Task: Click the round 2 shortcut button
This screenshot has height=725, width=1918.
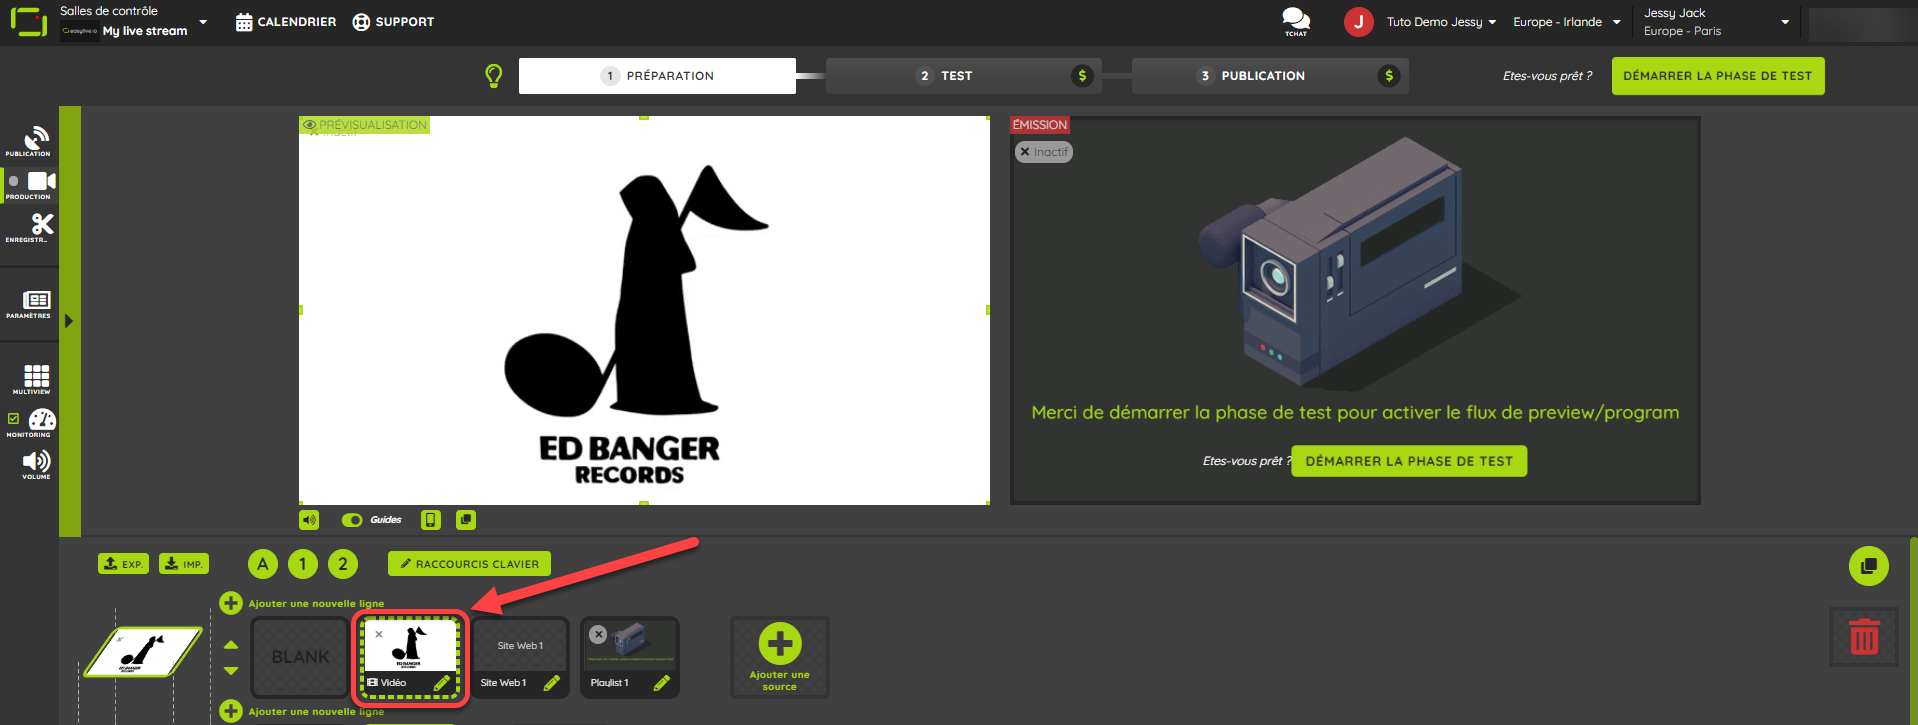Action: tap(343, 564)
